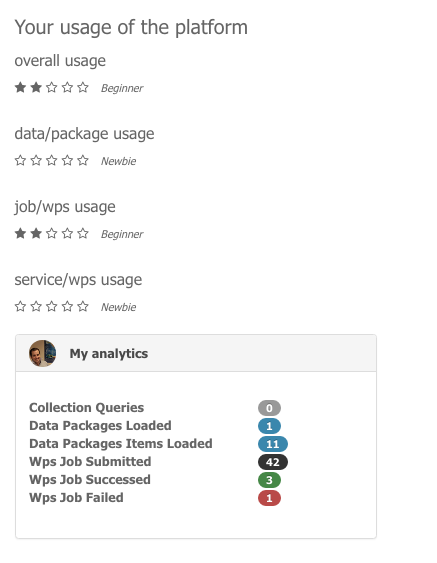
Task: Click the first star under data/package usage
Action: pyautogui.click(x=20, y=160)
